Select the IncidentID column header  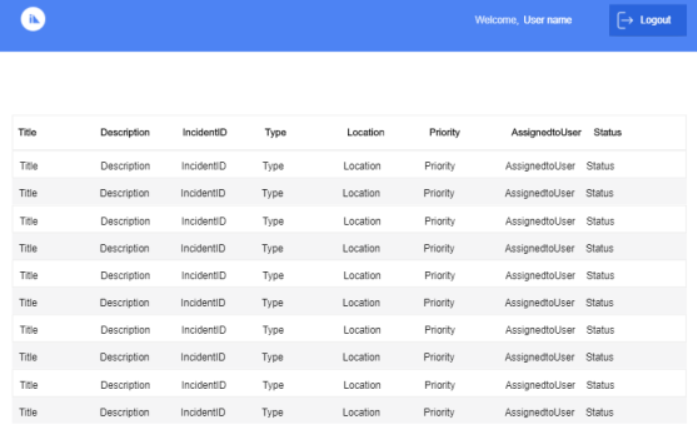(x=204, y=132)
